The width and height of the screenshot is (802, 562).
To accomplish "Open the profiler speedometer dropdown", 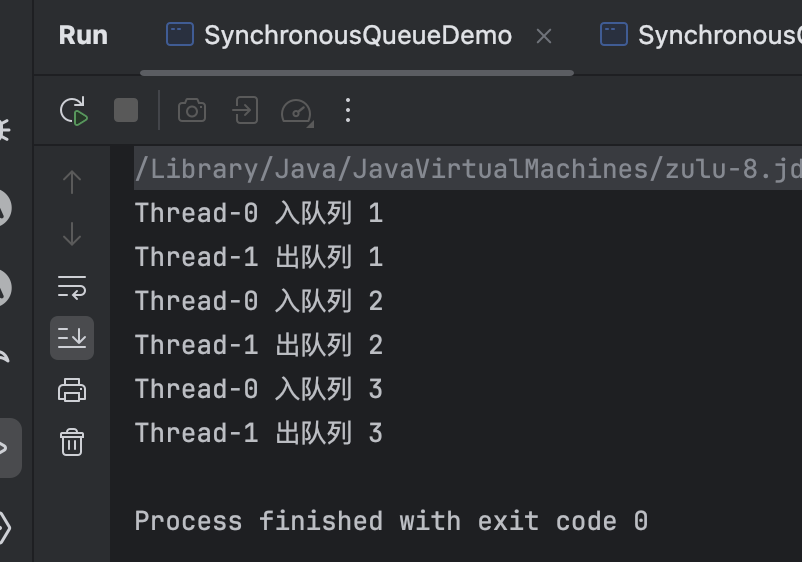I will [297, 111].
